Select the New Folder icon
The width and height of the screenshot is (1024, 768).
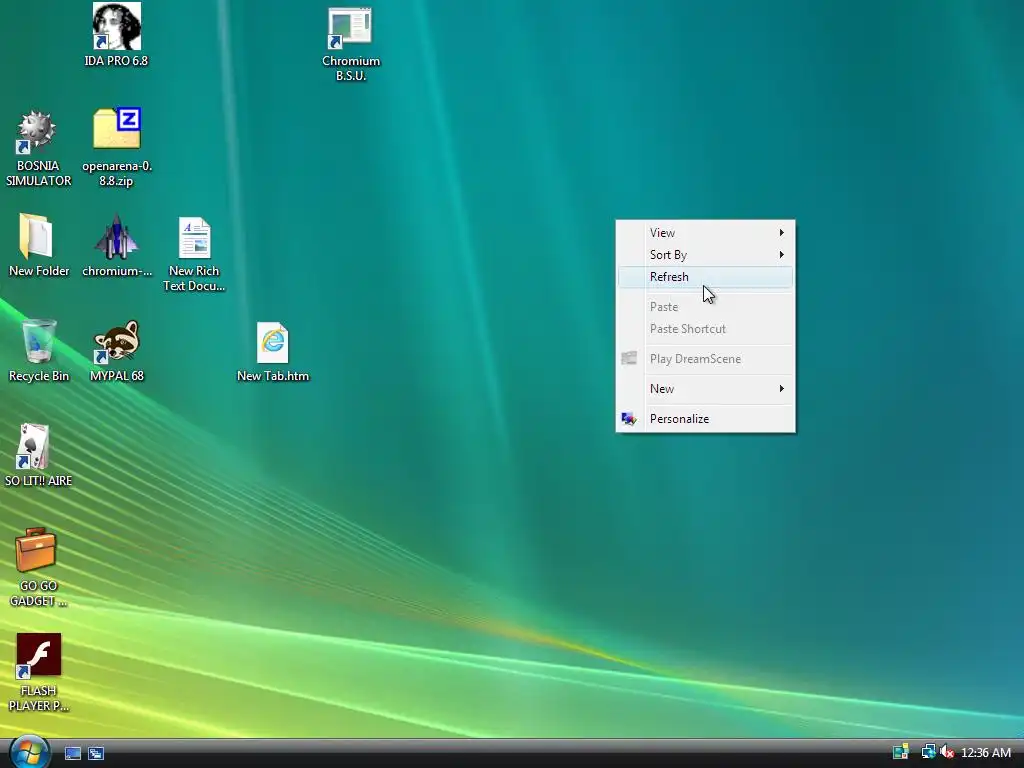[x=39, y=246]
